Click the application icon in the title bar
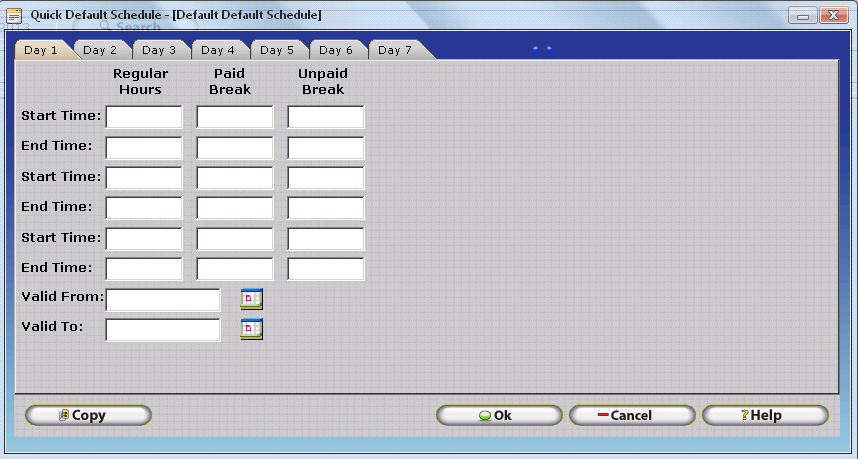 pyautogui.click(x=15, y=15)
